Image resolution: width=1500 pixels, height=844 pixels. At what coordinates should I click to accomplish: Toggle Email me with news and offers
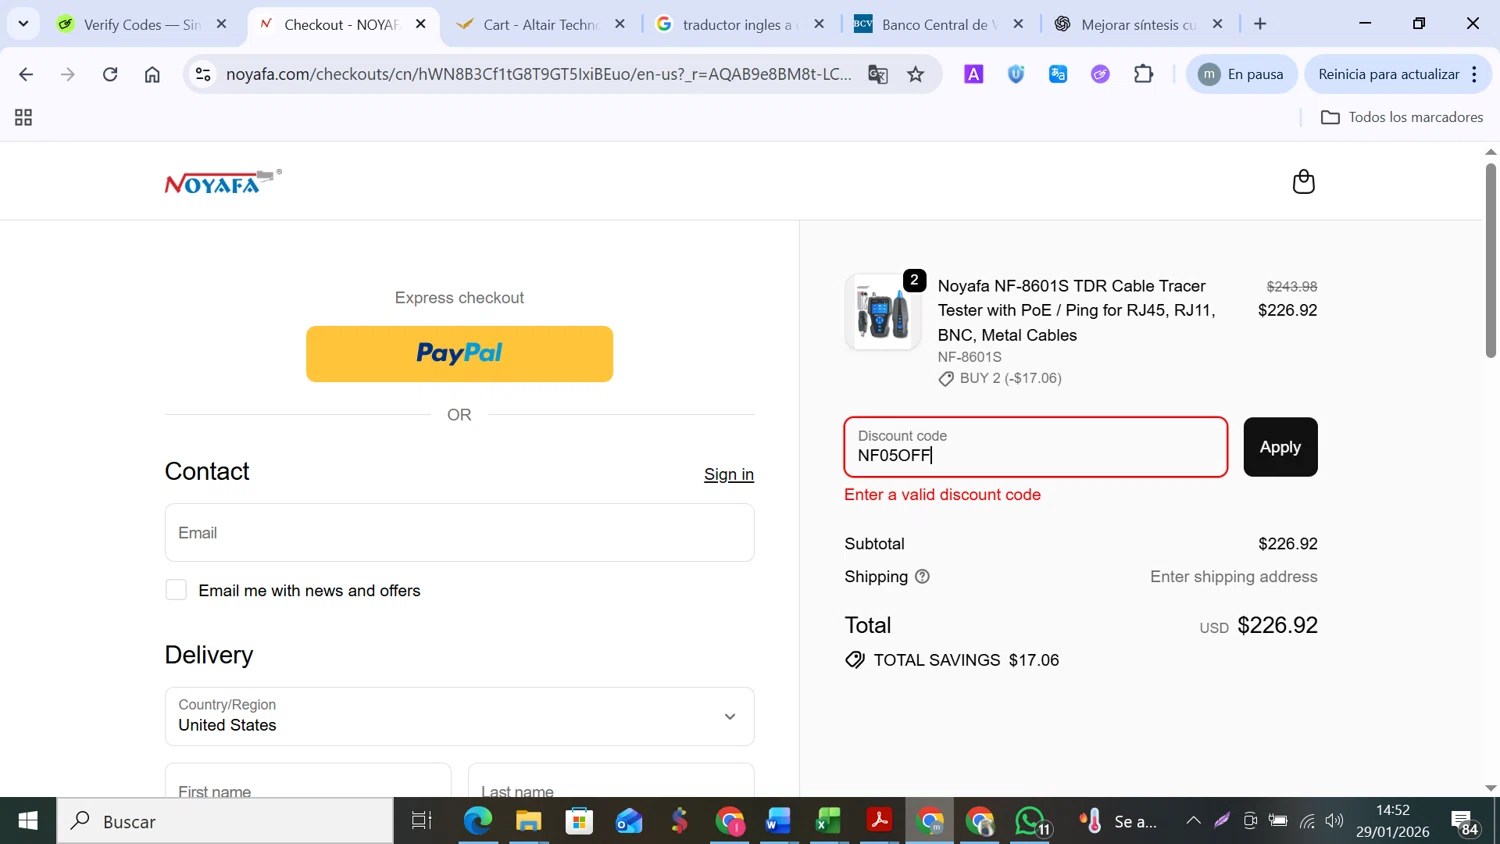coord(176,590)
